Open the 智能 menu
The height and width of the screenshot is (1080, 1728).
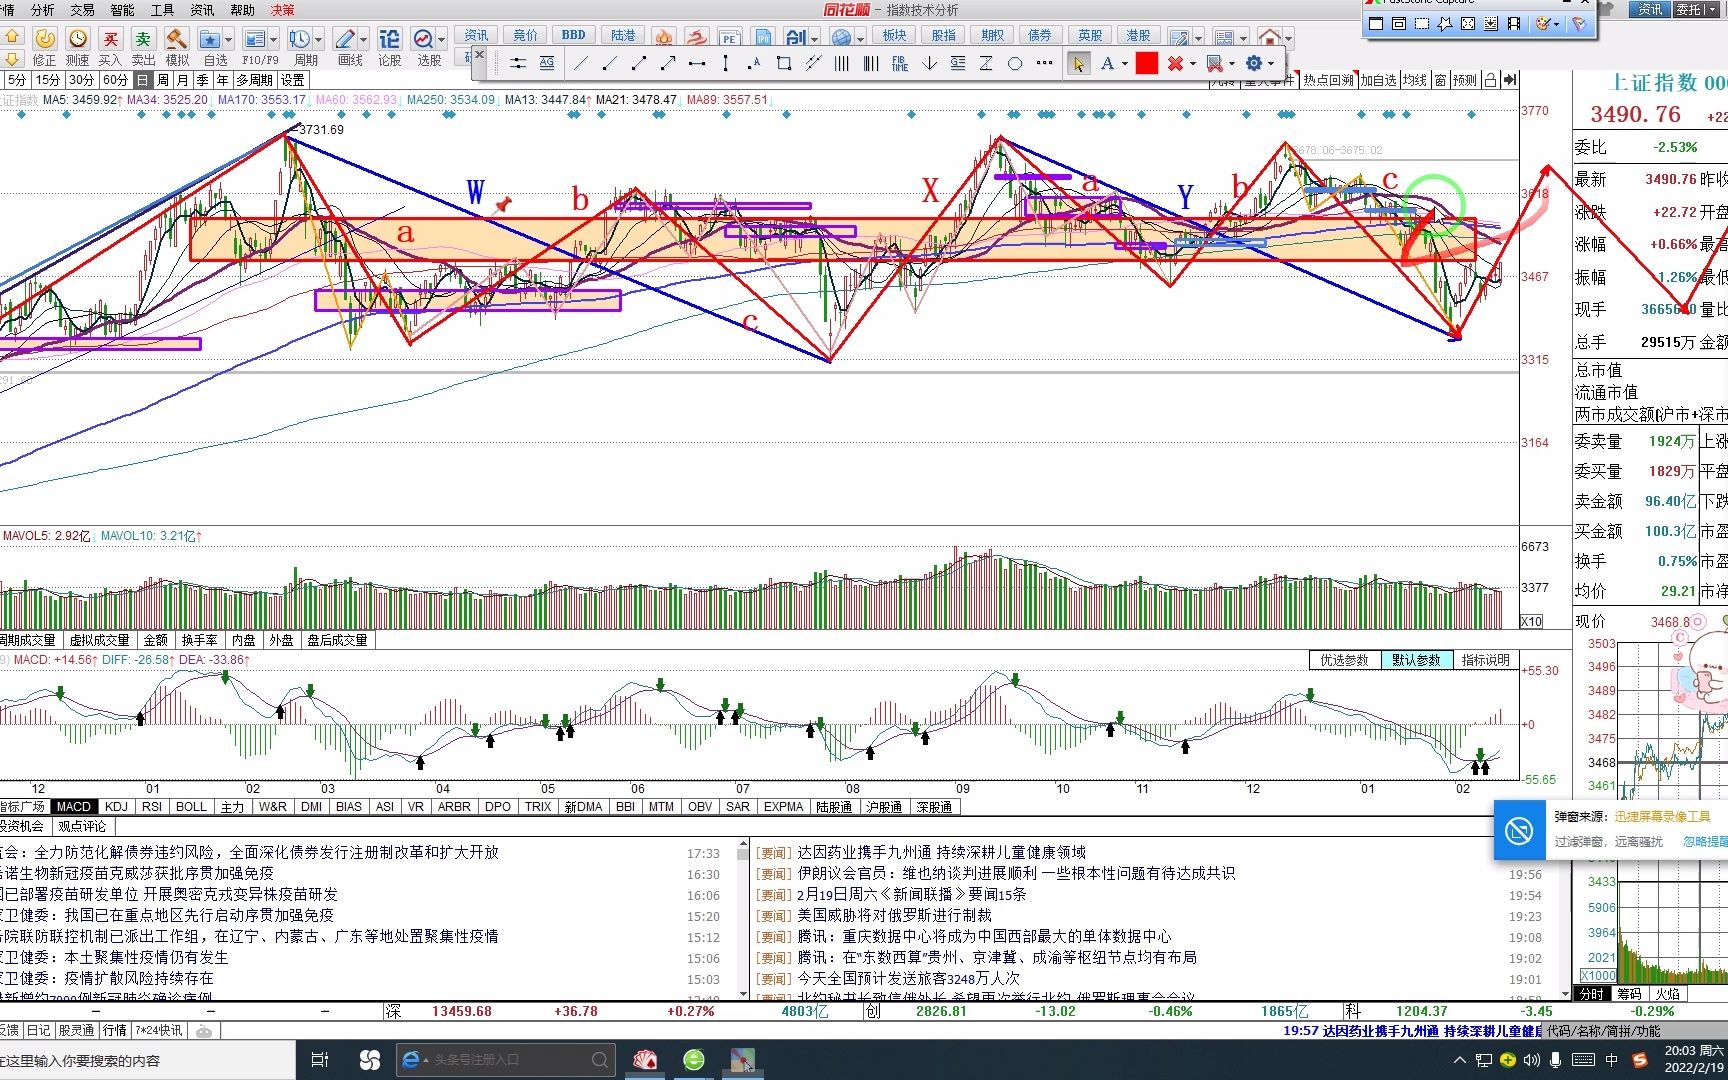[122, 10]
